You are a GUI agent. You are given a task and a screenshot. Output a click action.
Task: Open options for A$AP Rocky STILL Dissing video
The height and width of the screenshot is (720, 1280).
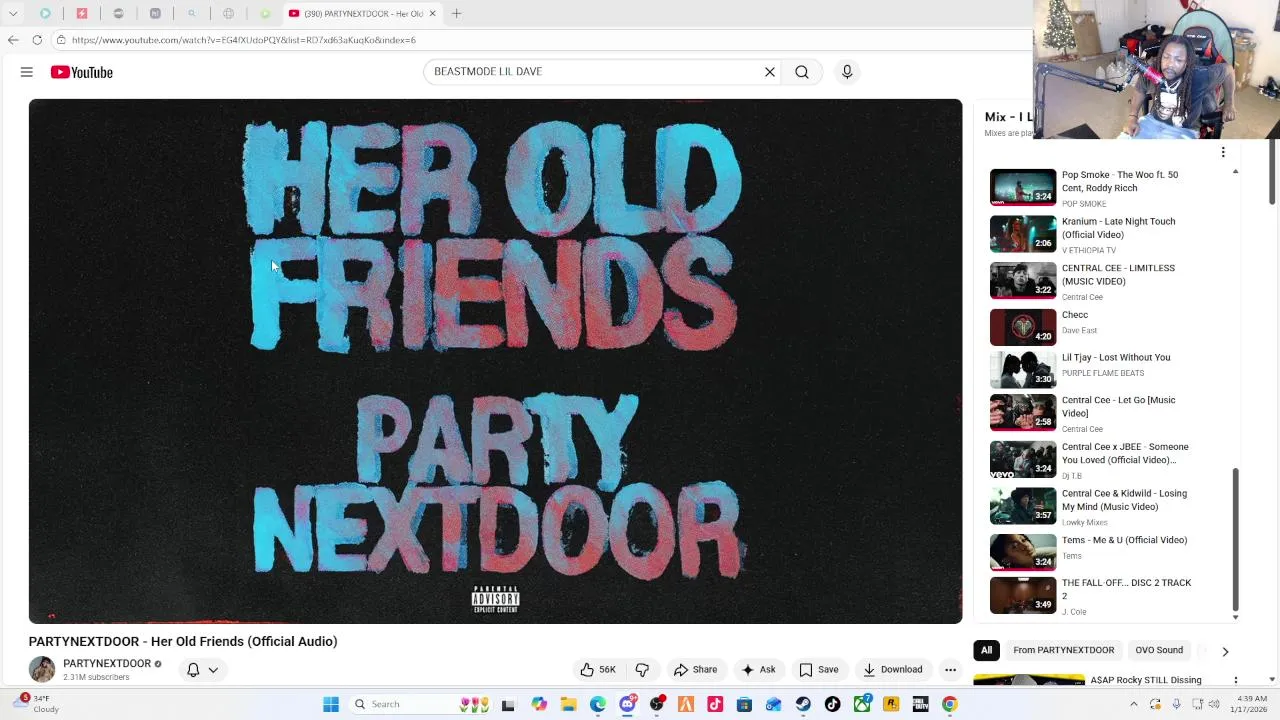click(1236, 680)
